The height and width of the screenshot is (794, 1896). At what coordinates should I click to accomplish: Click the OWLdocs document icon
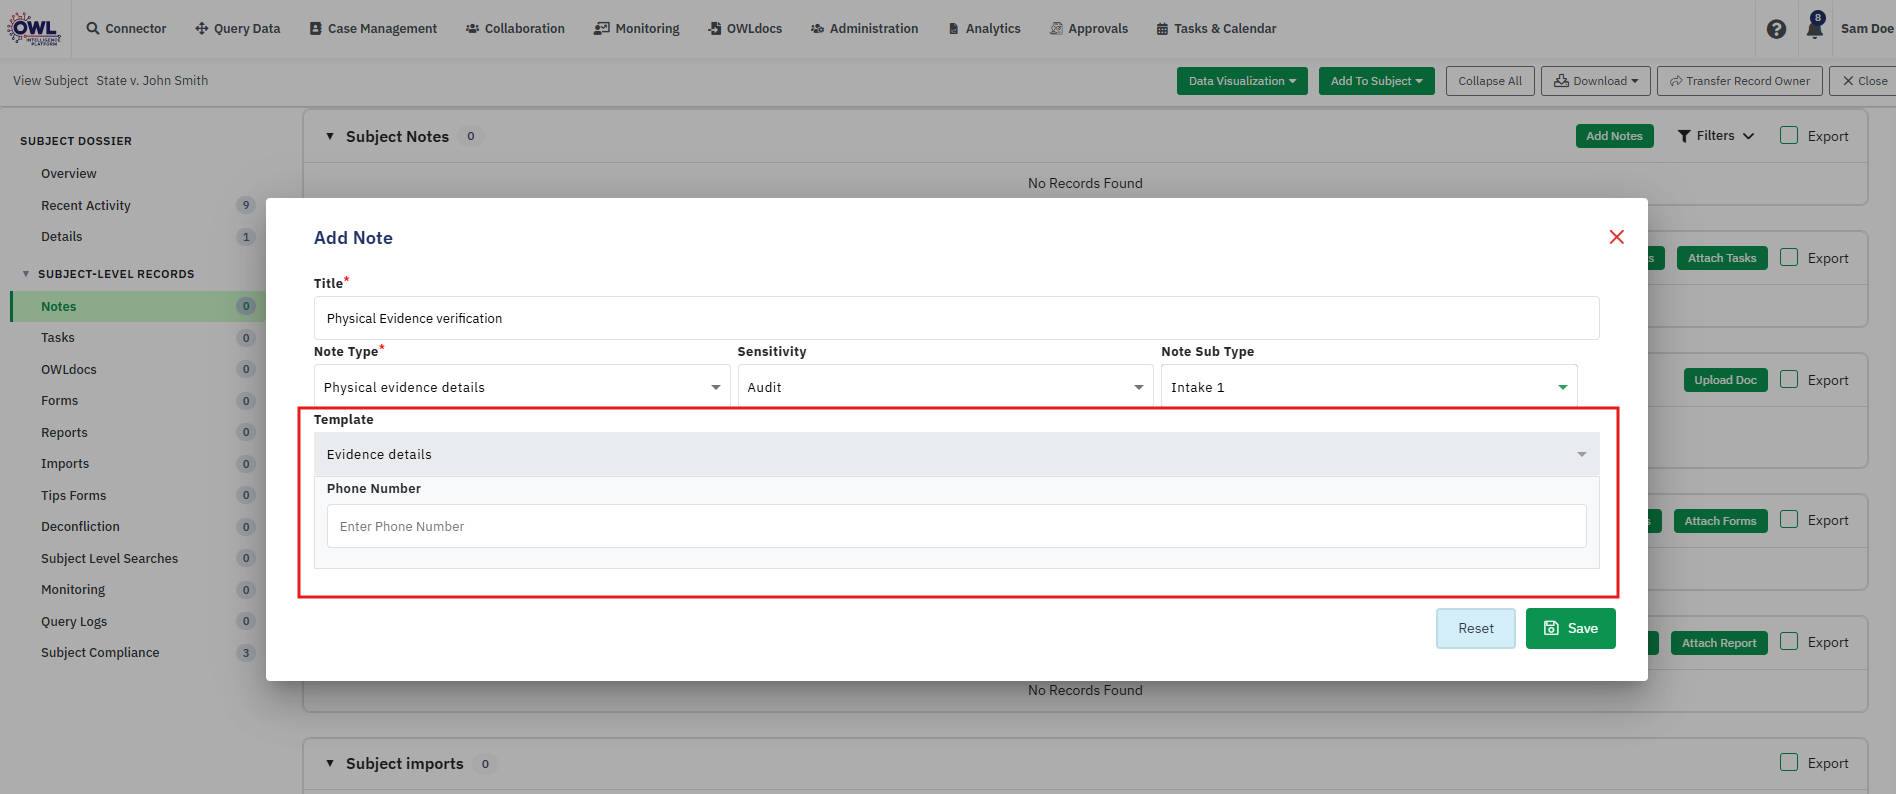click(715, 28)
